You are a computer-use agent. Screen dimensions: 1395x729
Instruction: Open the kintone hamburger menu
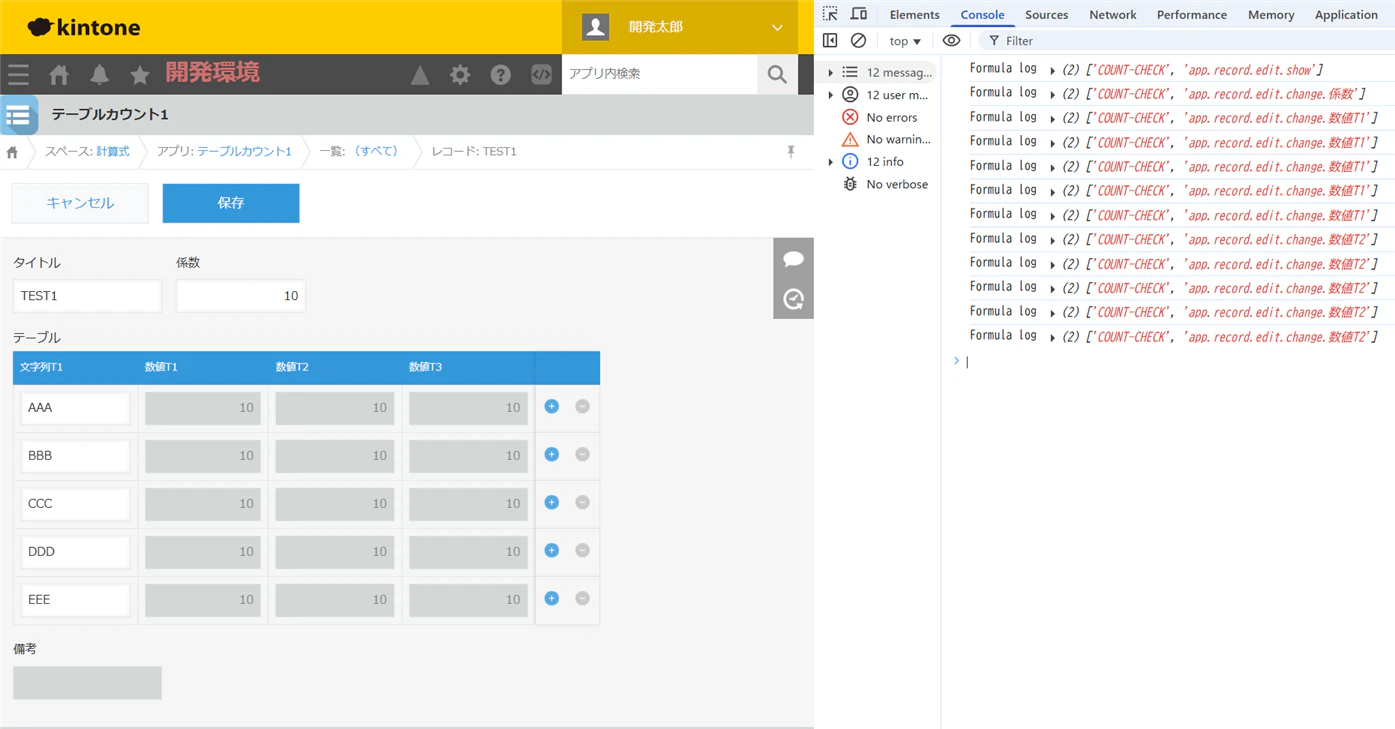pos(18,75)
